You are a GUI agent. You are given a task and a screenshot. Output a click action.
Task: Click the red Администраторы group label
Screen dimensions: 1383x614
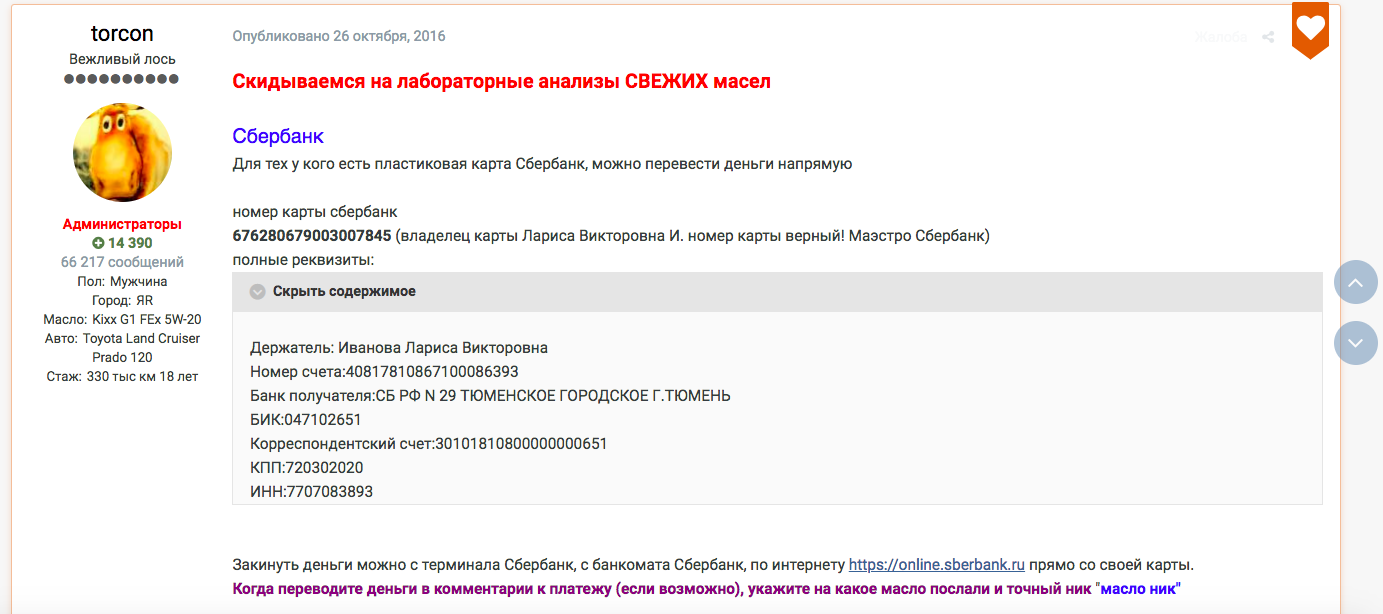122,224
